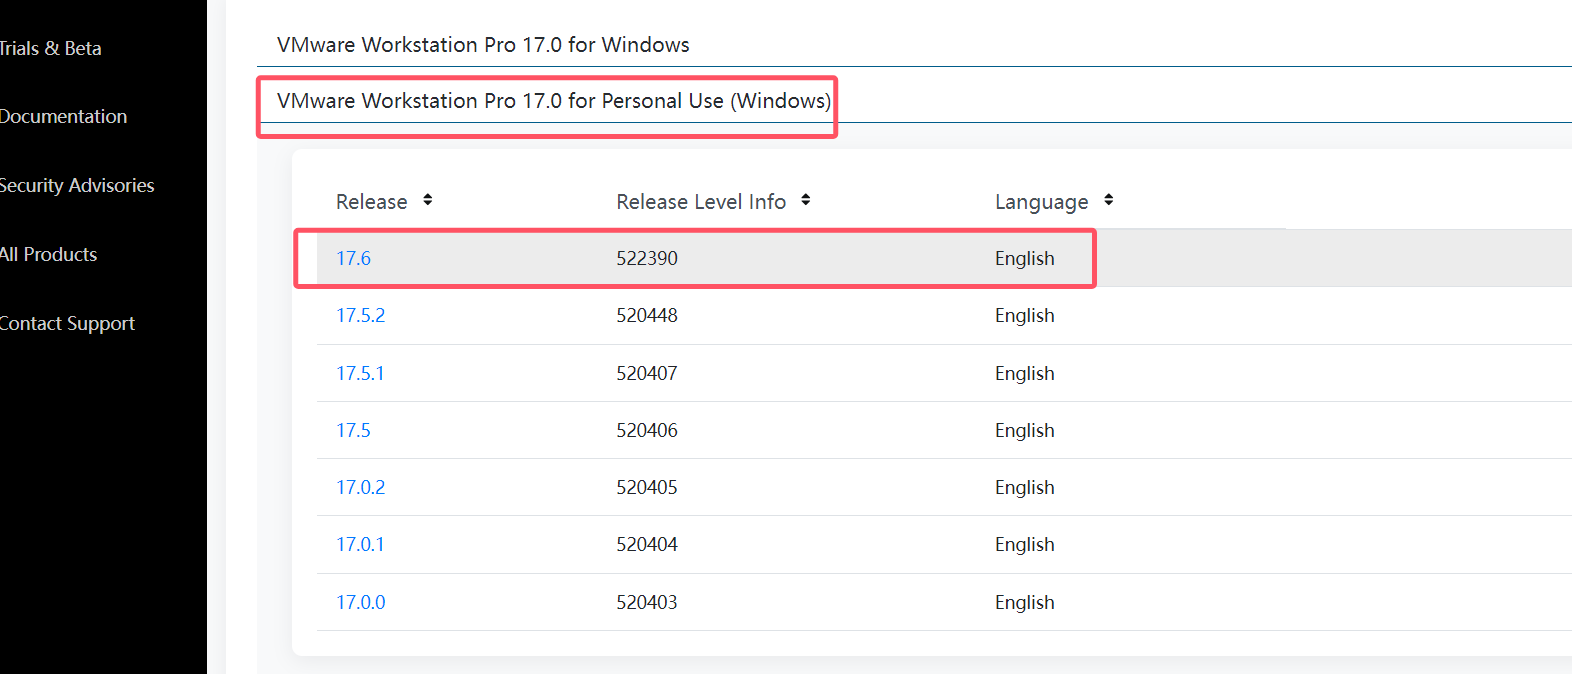Open release 17.0.1 link
Image resolution: width=1572 pixels, height=674 pixels.
[x=360, y=544]
